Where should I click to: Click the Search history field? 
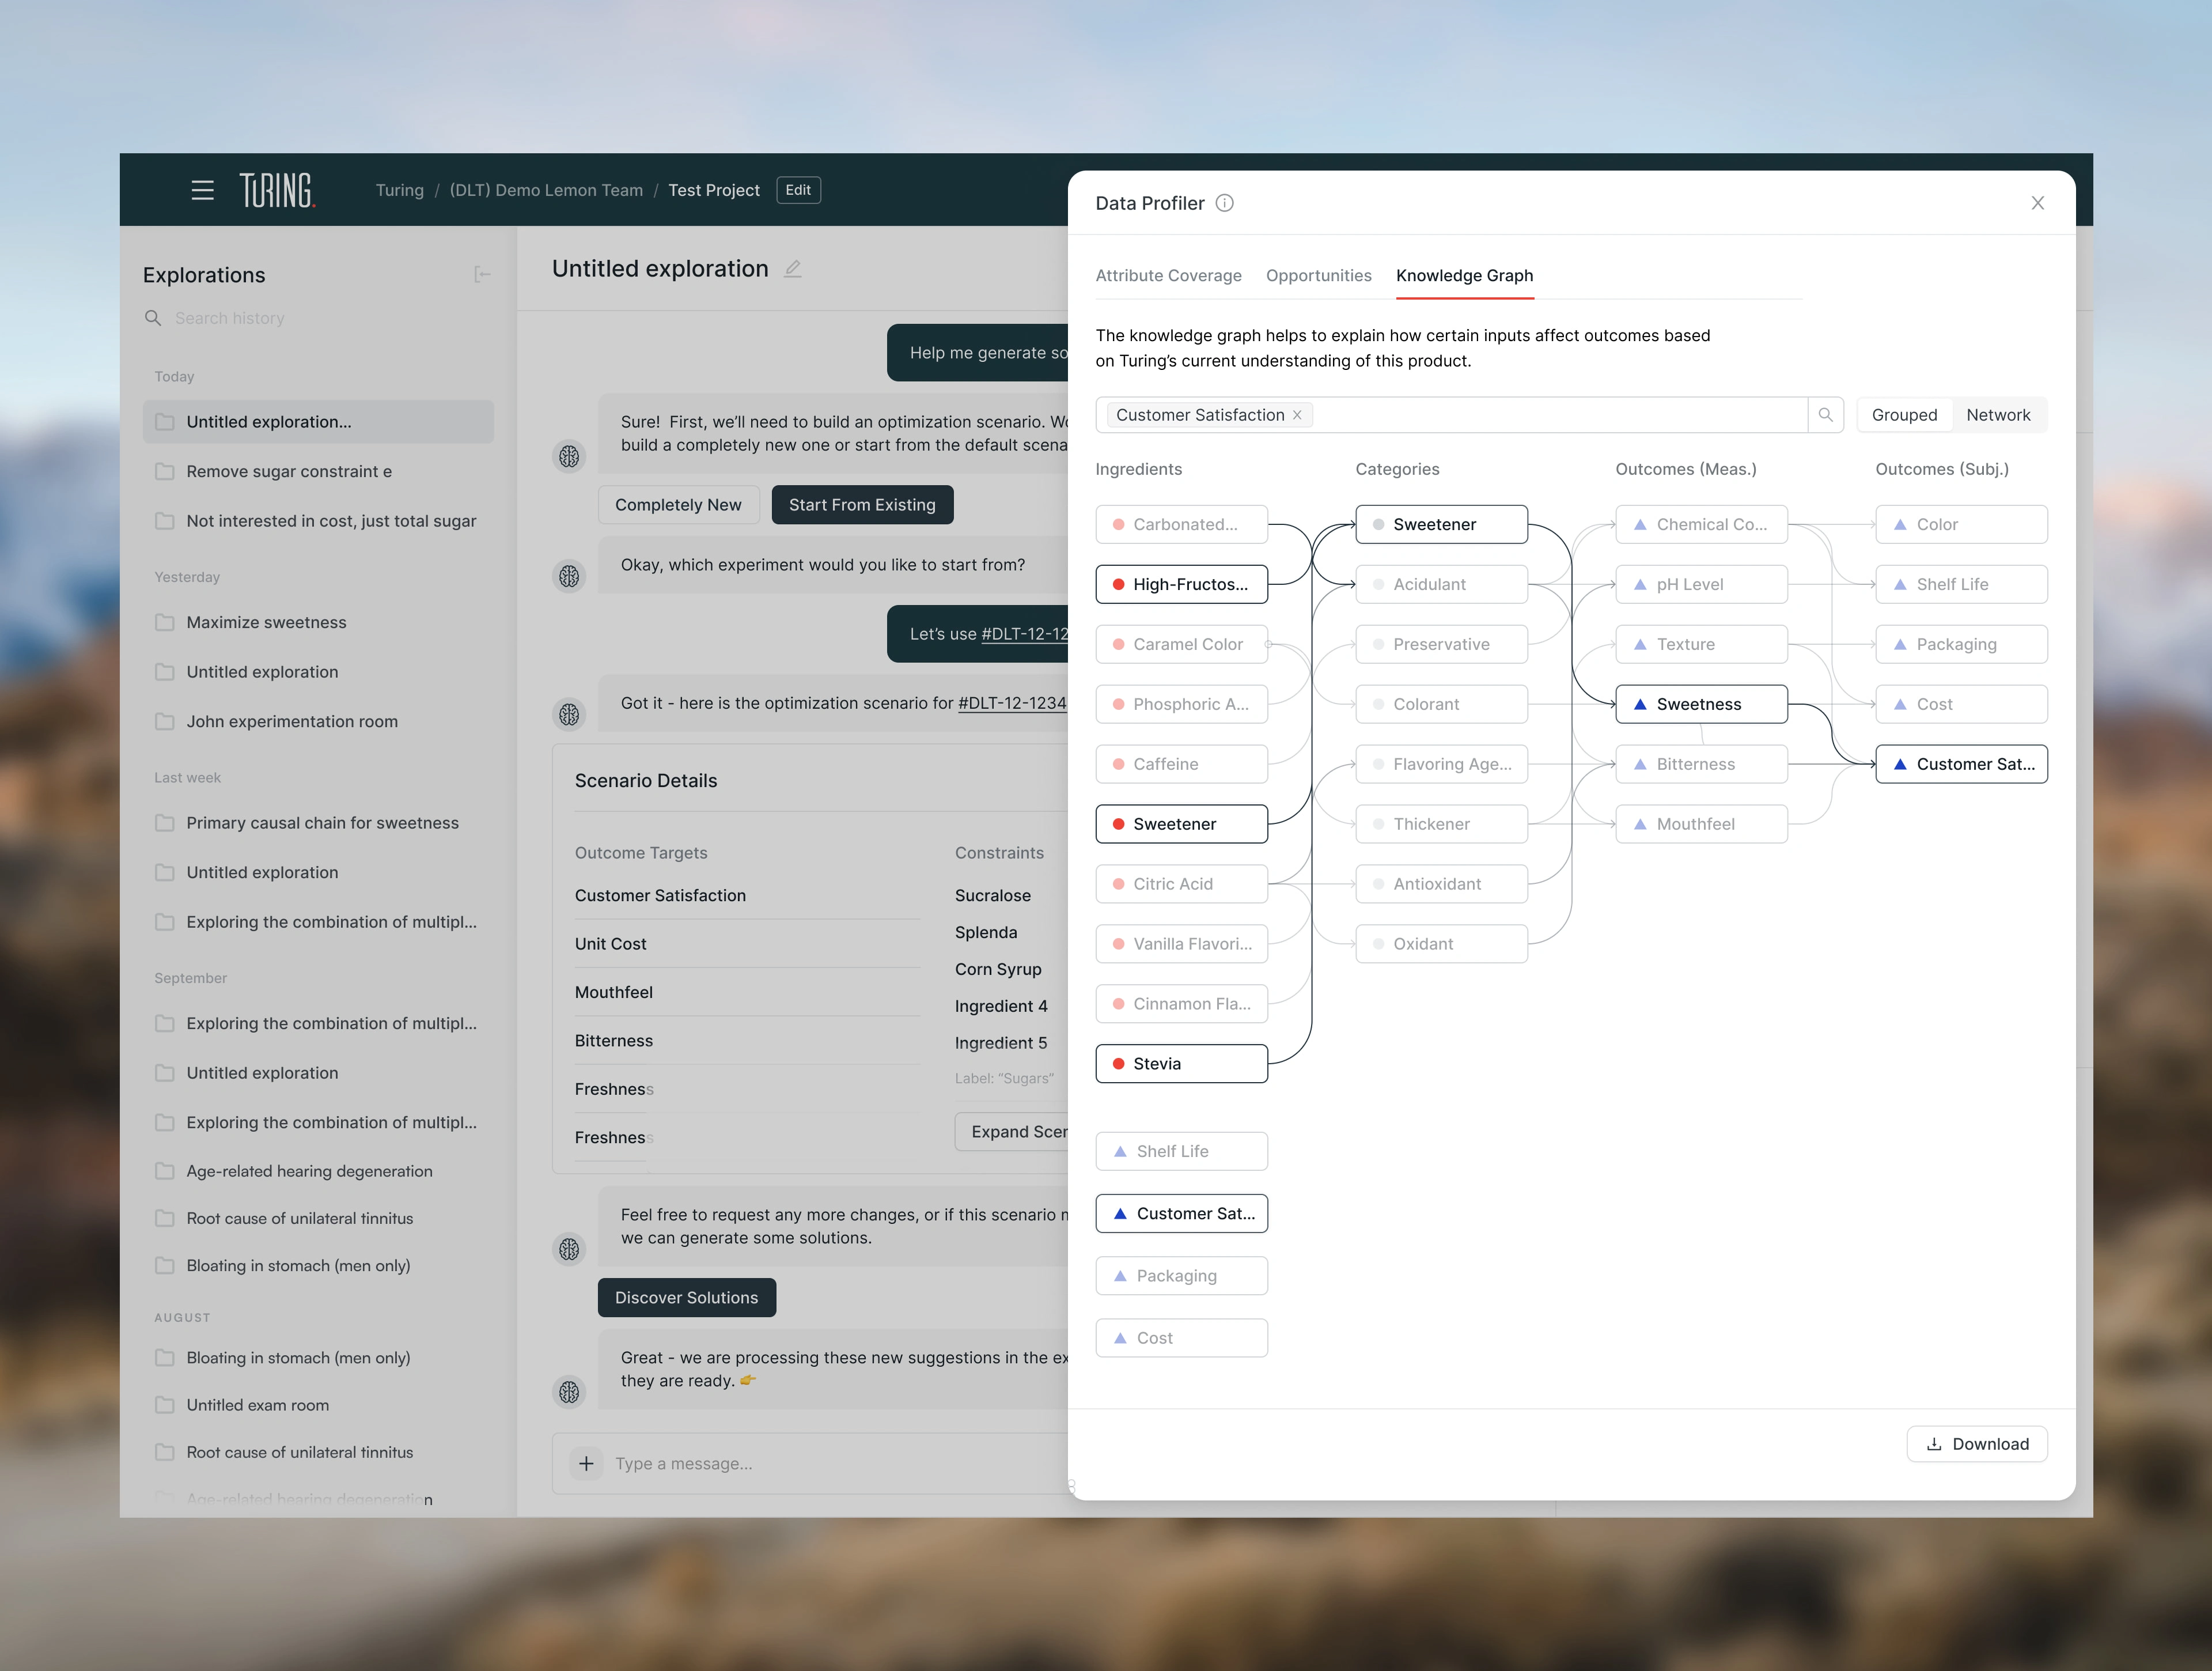click(229, 318)
